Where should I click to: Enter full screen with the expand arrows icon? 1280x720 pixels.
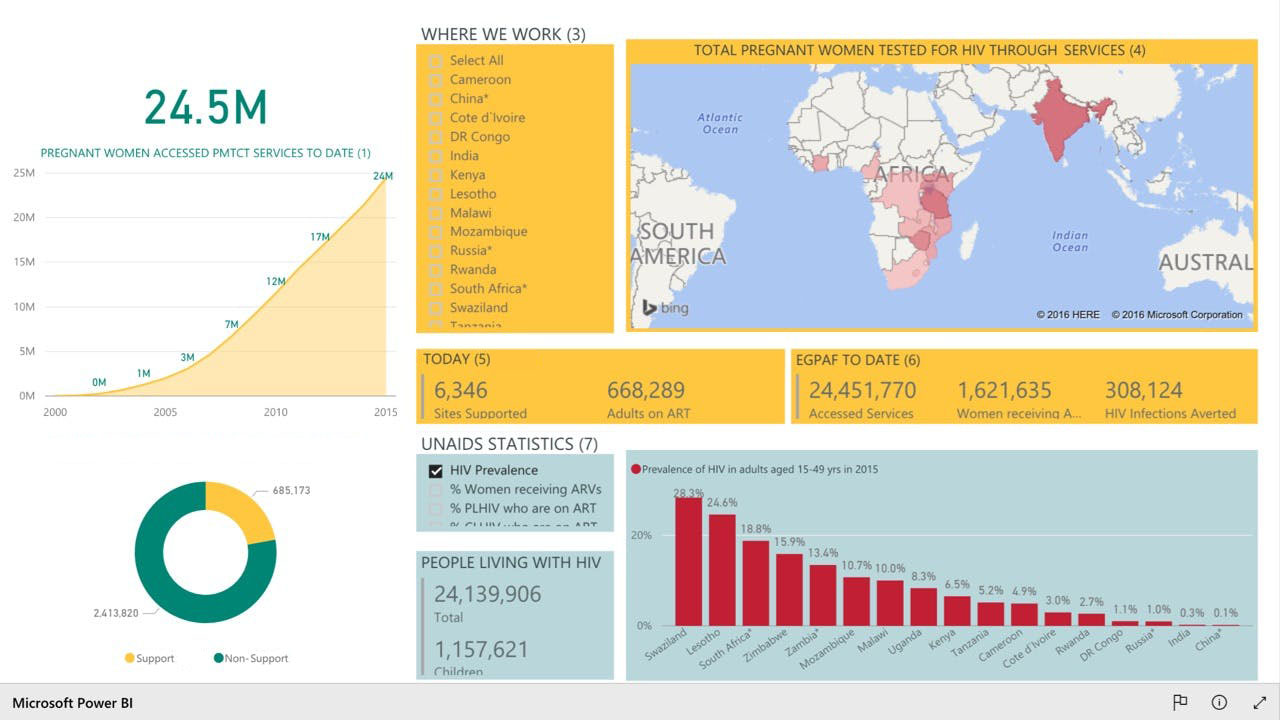point(1259,702)
